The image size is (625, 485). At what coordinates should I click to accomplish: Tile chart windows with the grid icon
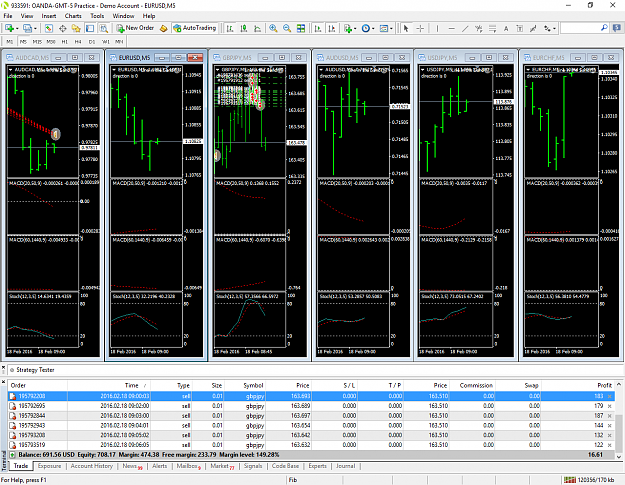pos(301,28)
